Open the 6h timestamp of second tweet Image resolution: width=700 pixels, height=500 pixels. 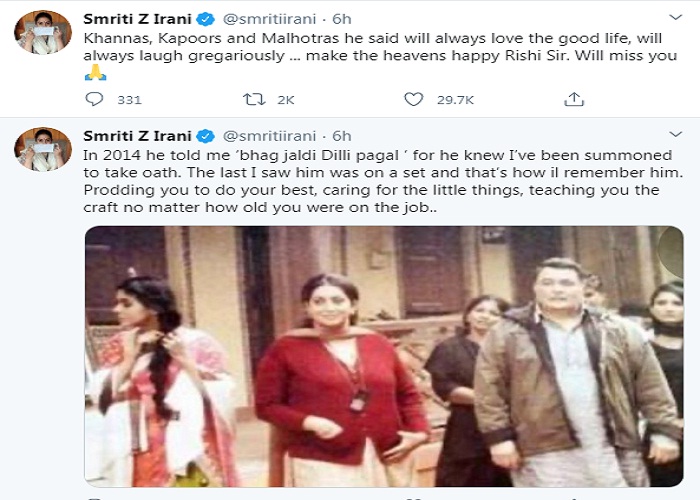341,135
